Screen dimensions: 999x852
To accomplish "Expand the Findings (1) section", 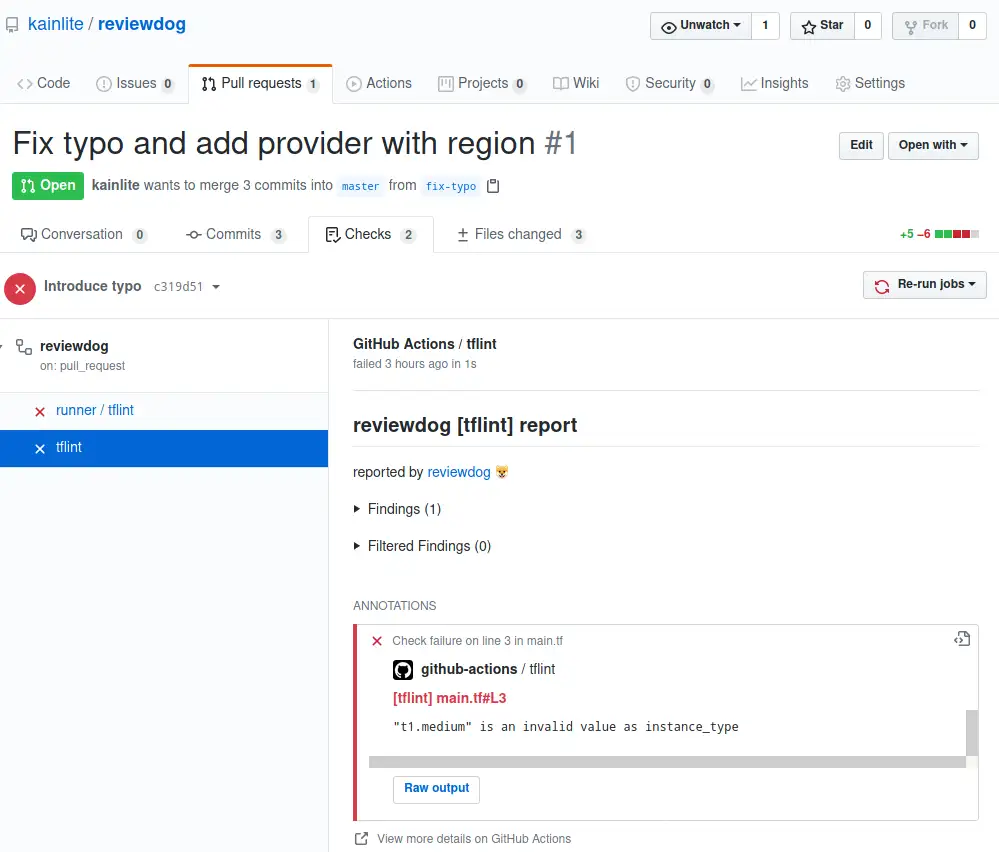I will [398, 509].
